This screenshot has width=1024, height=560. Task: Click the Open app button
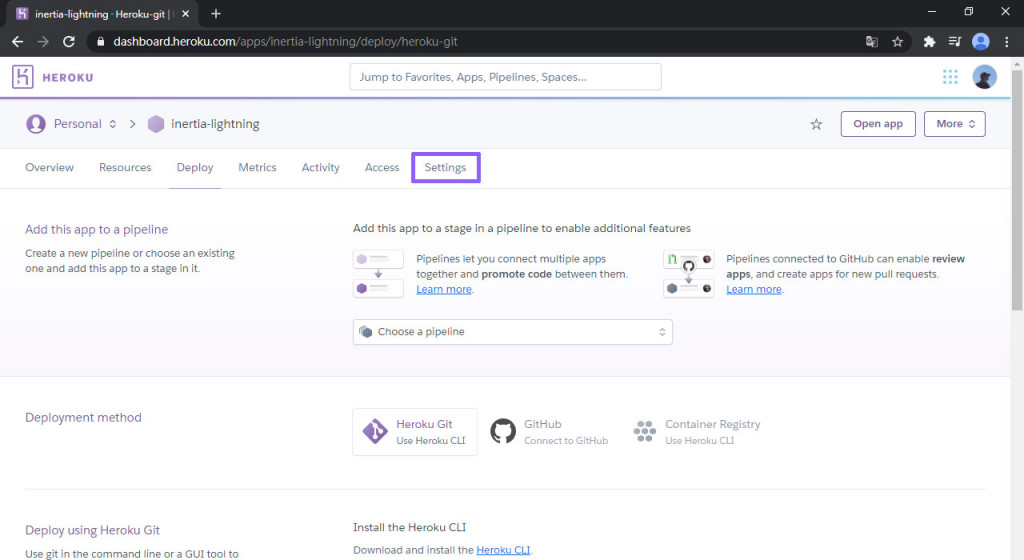(877, 124)
